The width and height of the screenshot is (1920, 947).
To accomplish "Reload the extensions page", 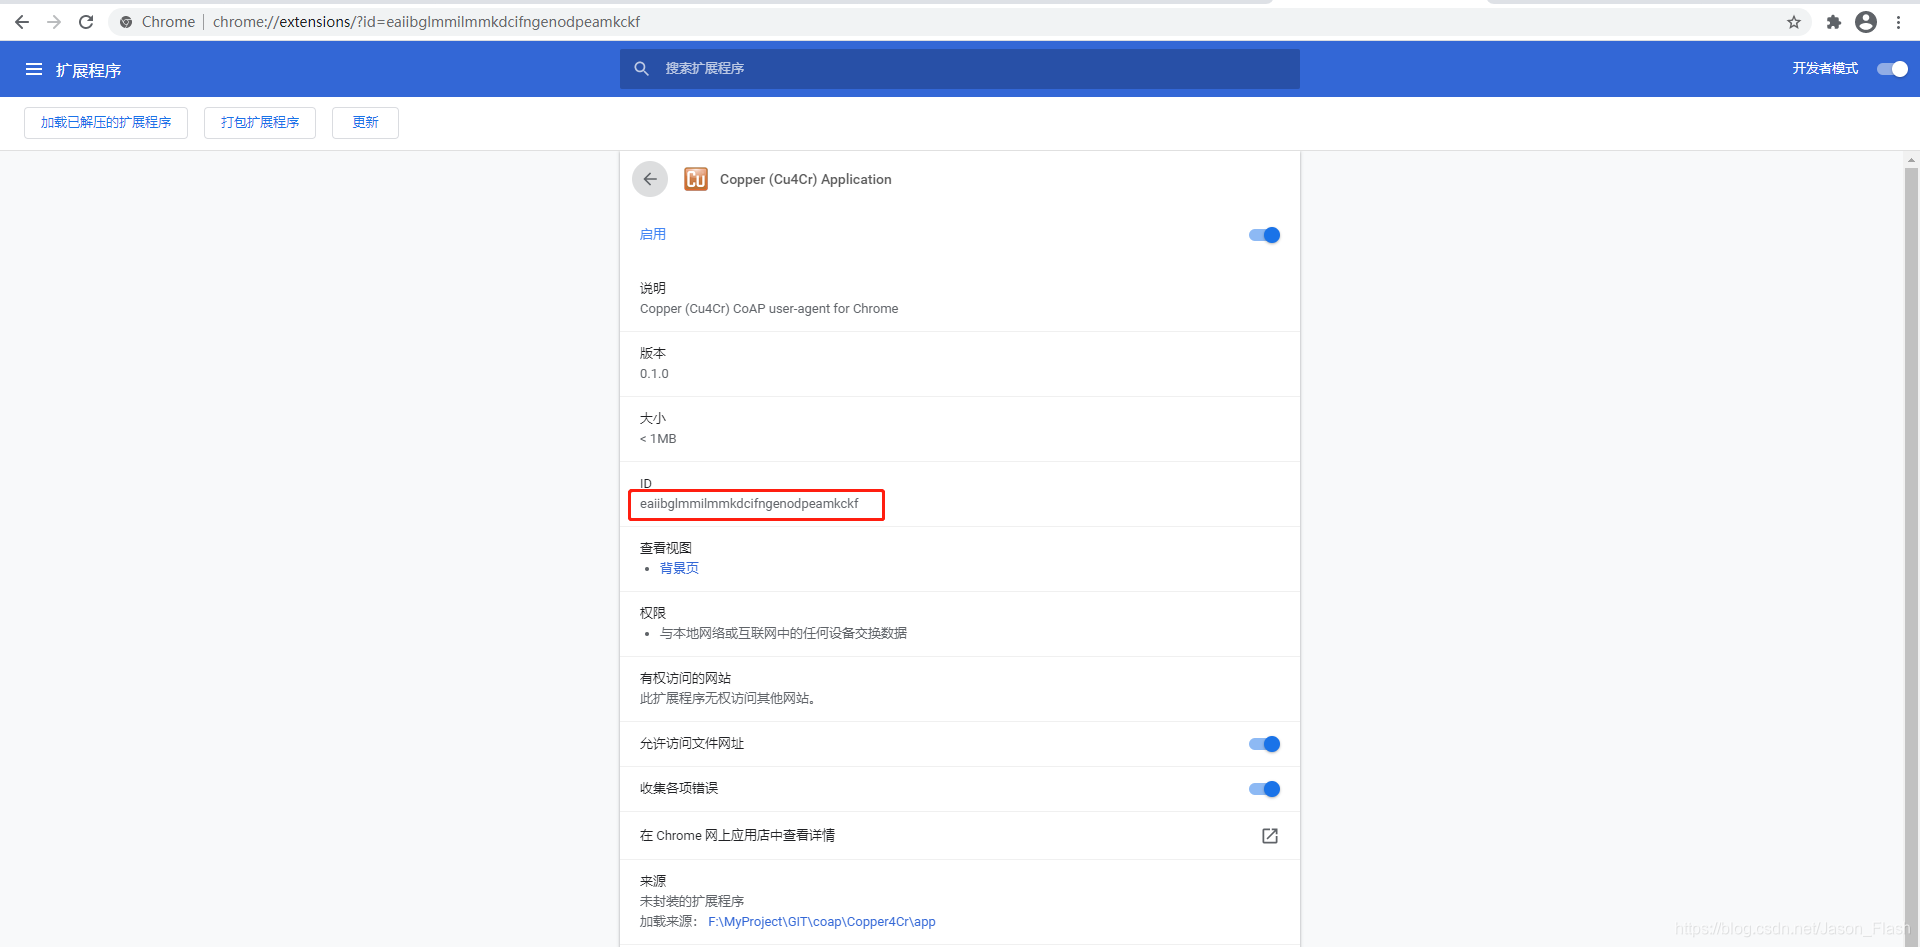I will (x=86, y=22).
